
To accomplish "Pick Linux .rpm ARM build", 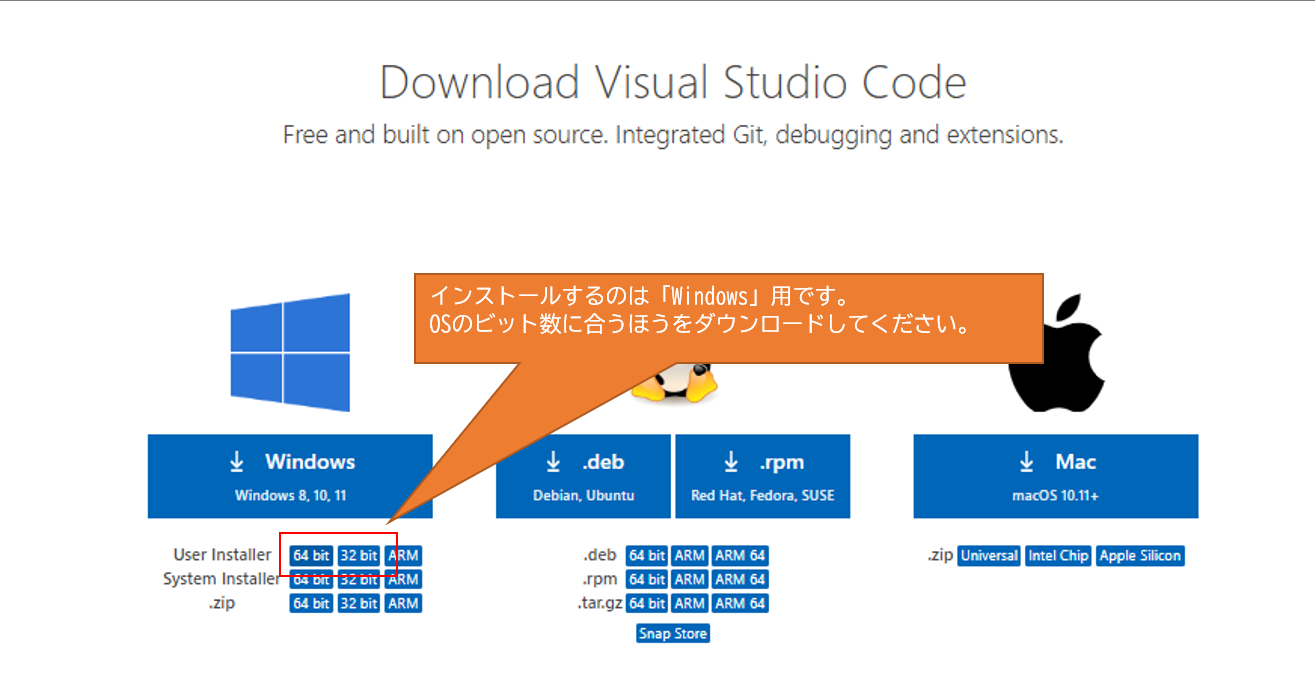I will pyautogui.click(x=689, y=579).
